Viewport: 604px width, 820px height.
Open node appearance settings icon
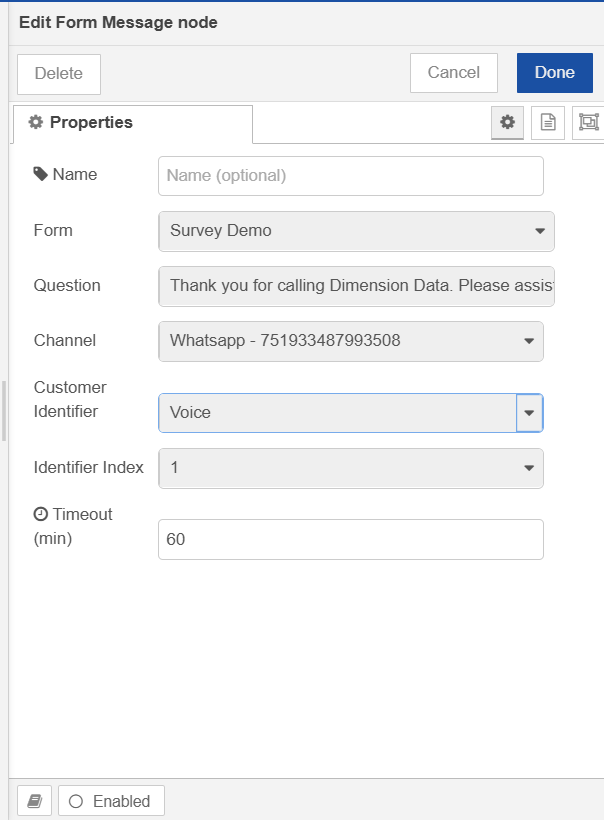588,123
